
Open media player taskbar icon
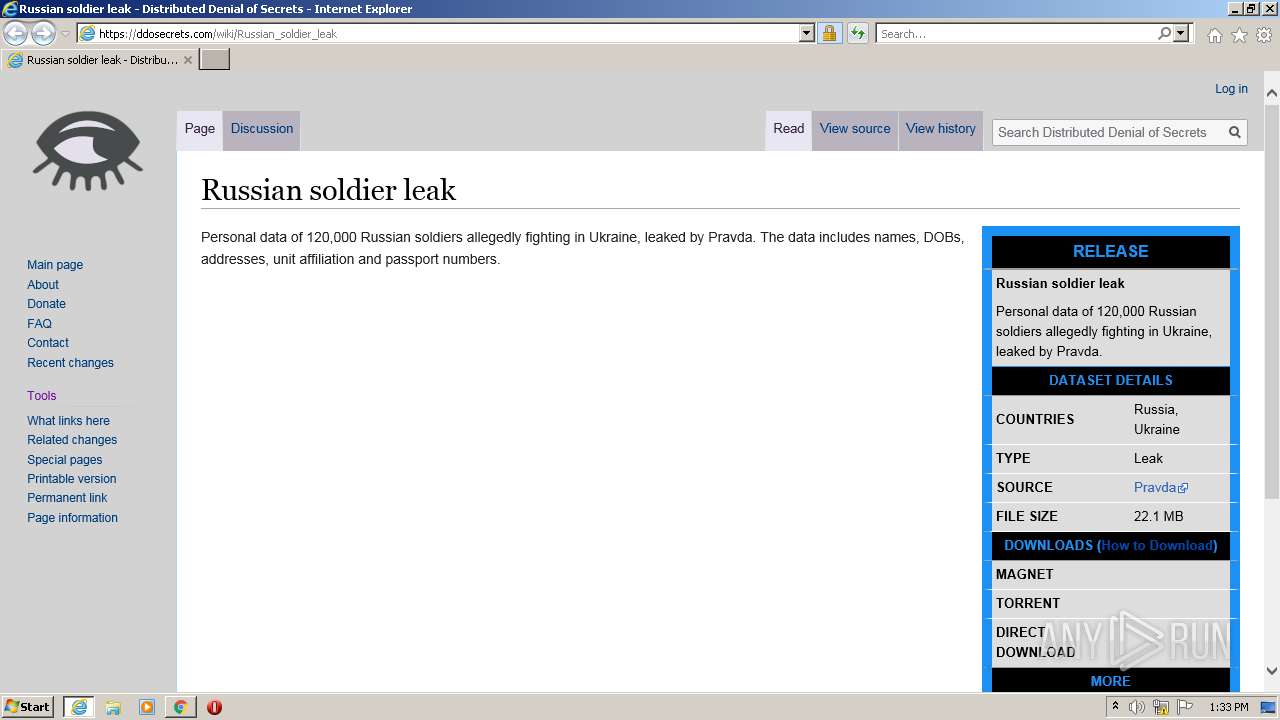click(147, 707)
